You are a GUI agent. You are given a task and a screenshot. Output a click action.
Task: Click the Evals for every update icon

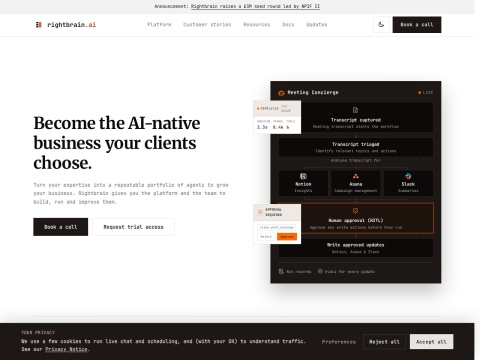(x=320, y=272)
